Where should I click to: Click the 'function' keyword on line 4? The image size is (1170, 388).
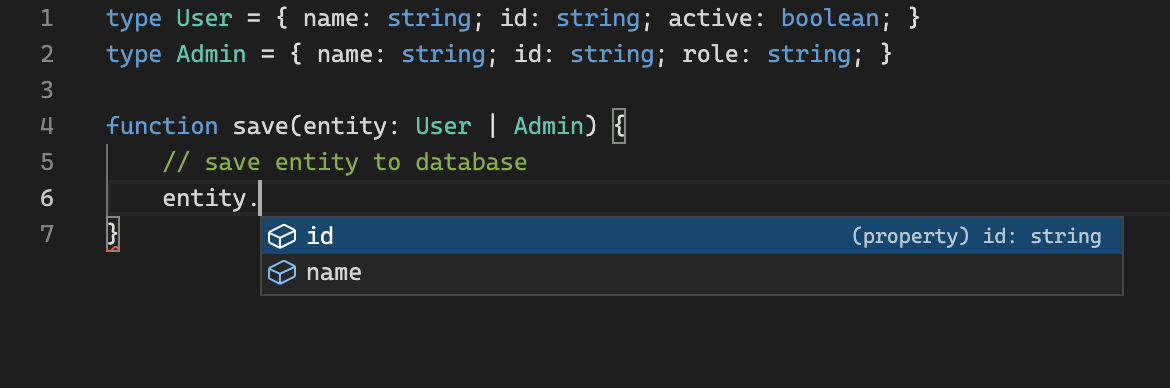click(x=162, y=125)
